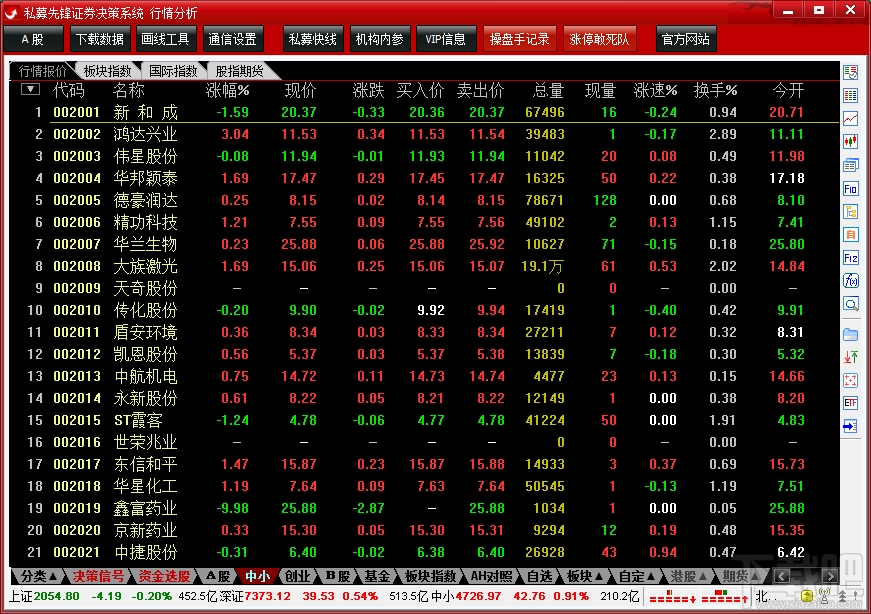Click the F12 trading icon
The width and height of the screenshot is (871, 614).
[850, 258]
